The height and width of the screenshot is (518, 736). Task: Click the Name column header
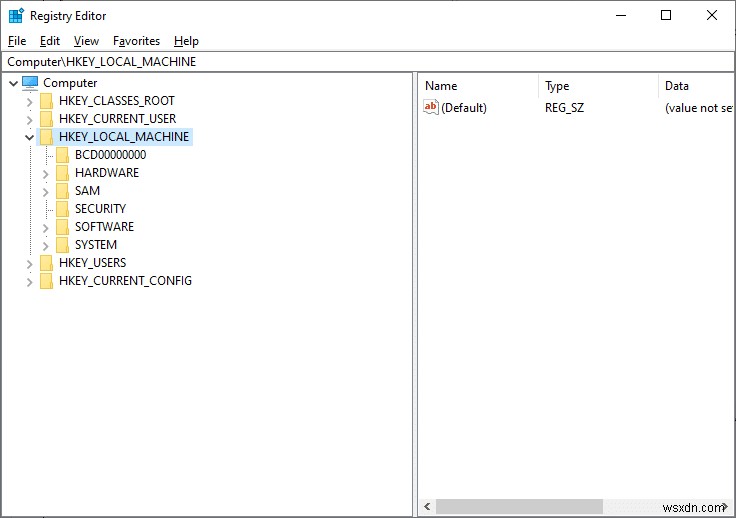point(478,86)
